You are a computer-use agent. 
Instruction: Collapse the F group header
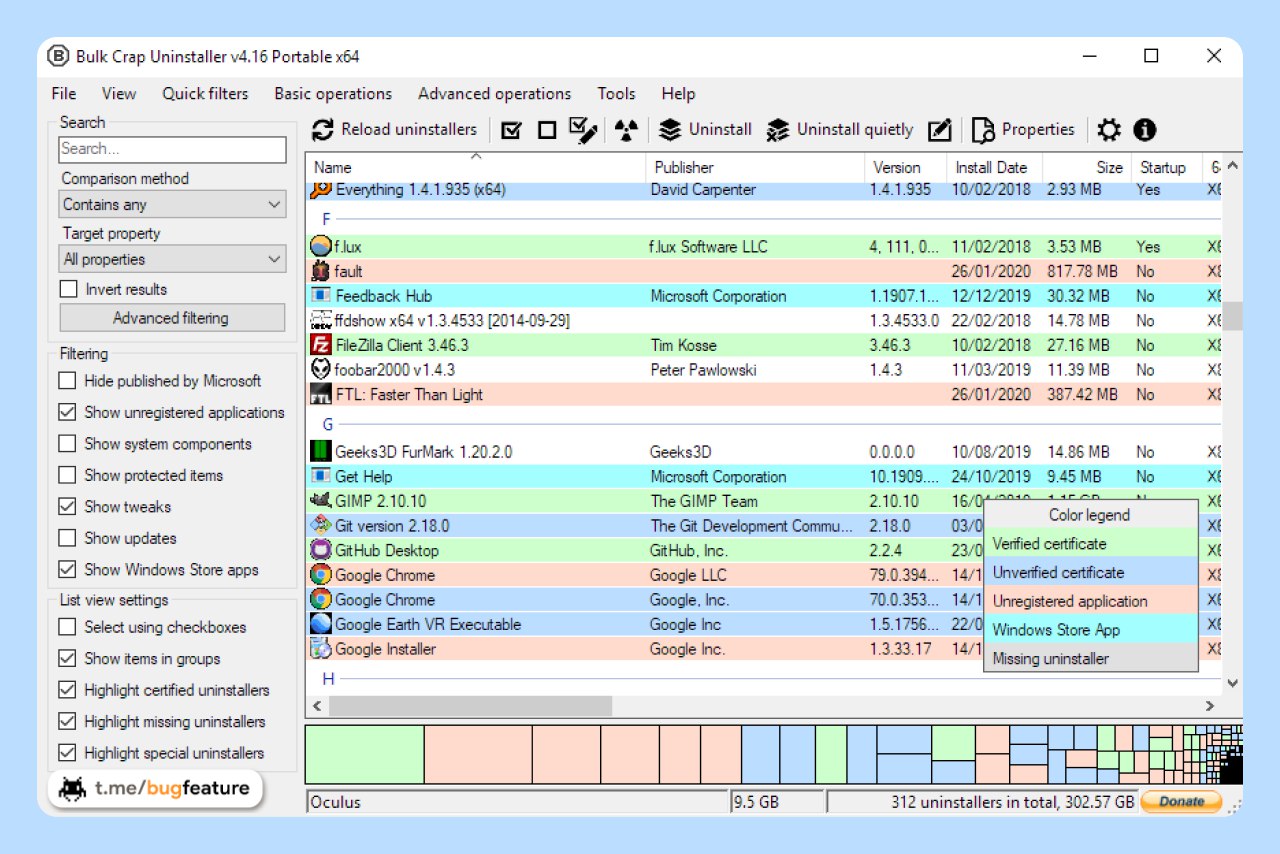[326, 218]
